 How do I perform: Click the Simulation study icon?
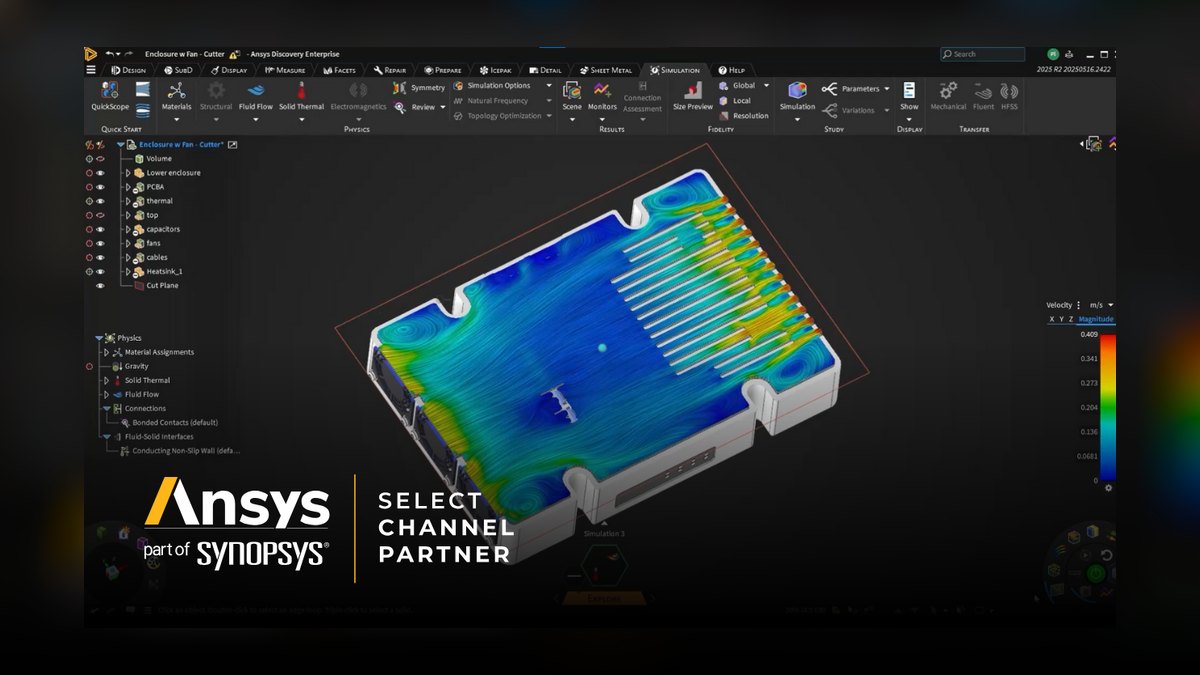797,91
